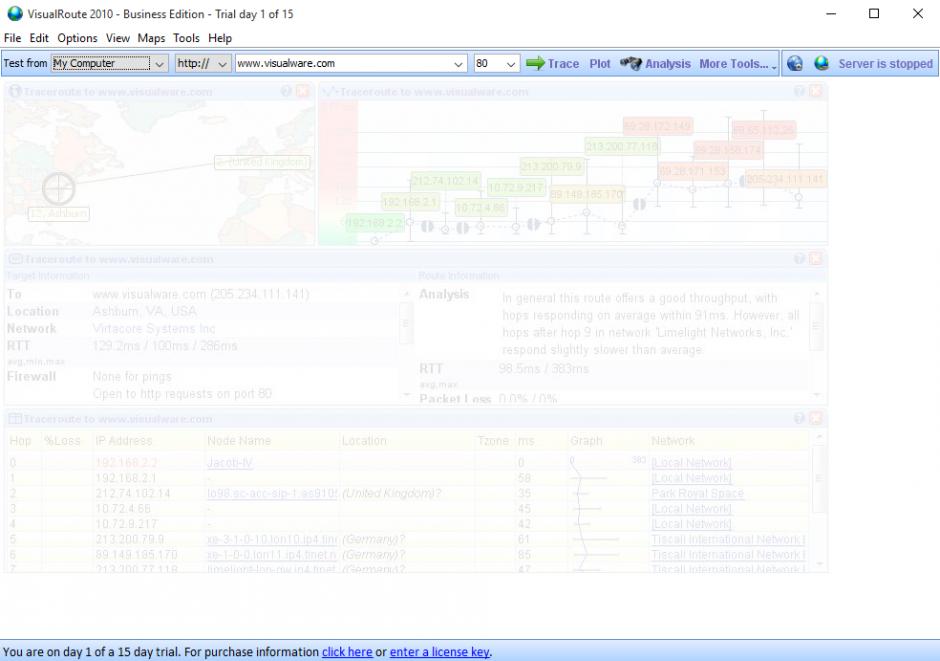Click the green Trace arrow icon
This screenshot has width=940, height=661.
coord(535,63)
